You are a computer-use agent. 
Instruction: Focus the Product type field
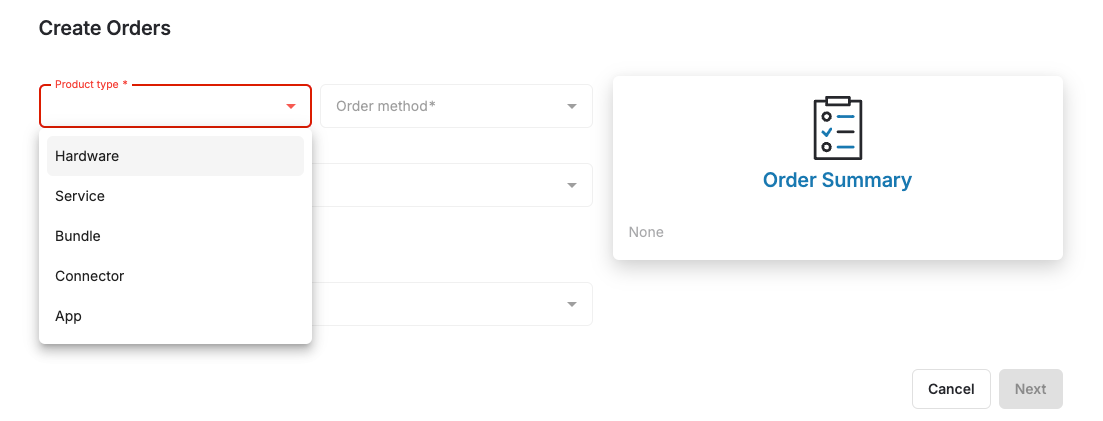coord(175,106)
